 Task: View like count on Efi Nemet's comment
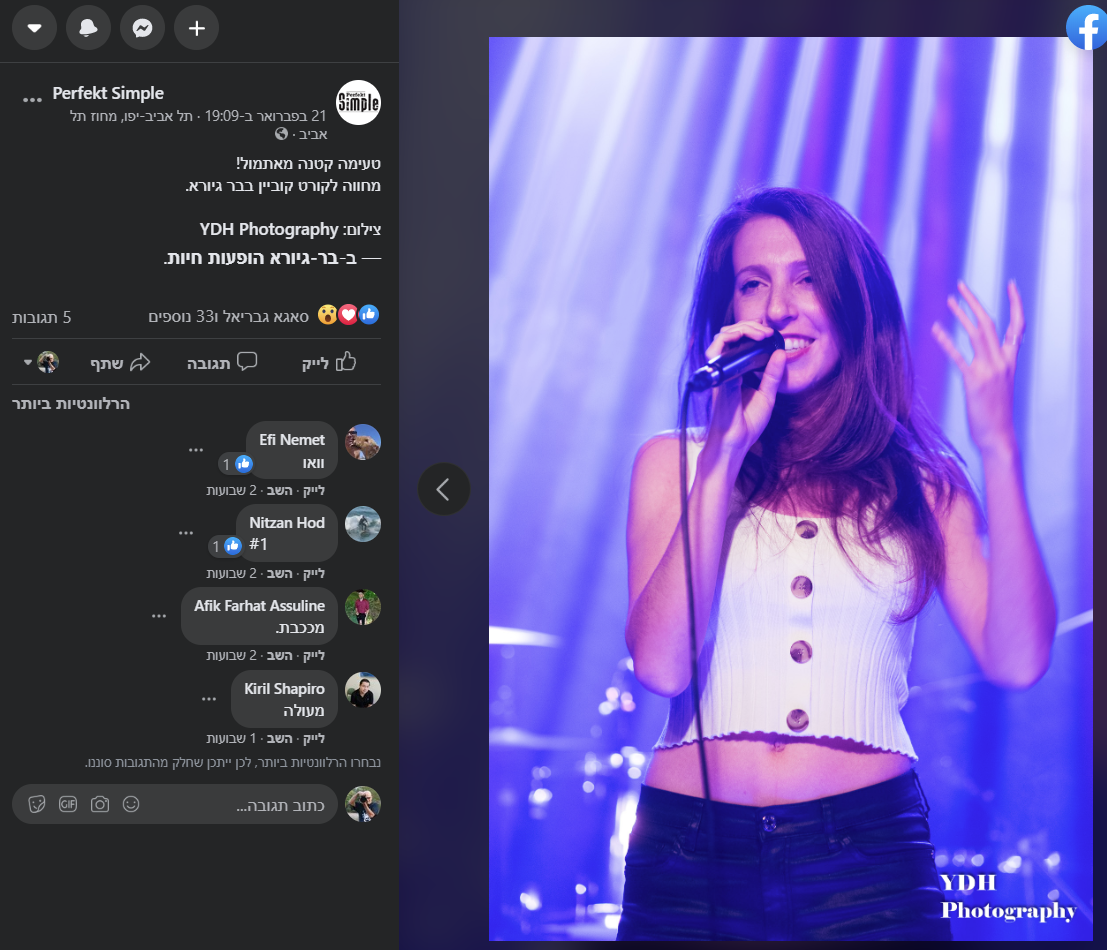[235, 464]
